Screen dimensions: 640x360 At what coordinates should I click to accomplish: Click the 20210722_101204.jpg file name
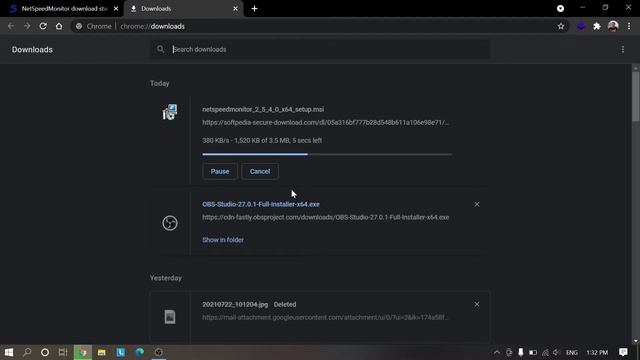click(235, 304)
